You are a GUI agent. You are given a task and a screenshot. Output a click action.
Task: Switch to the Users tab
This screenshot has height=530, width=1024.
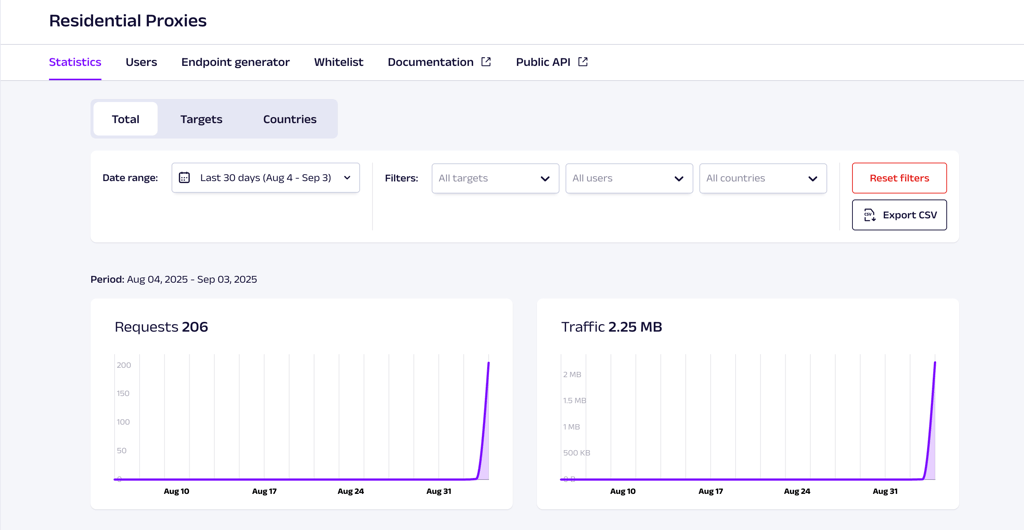[x=141, y=62]
